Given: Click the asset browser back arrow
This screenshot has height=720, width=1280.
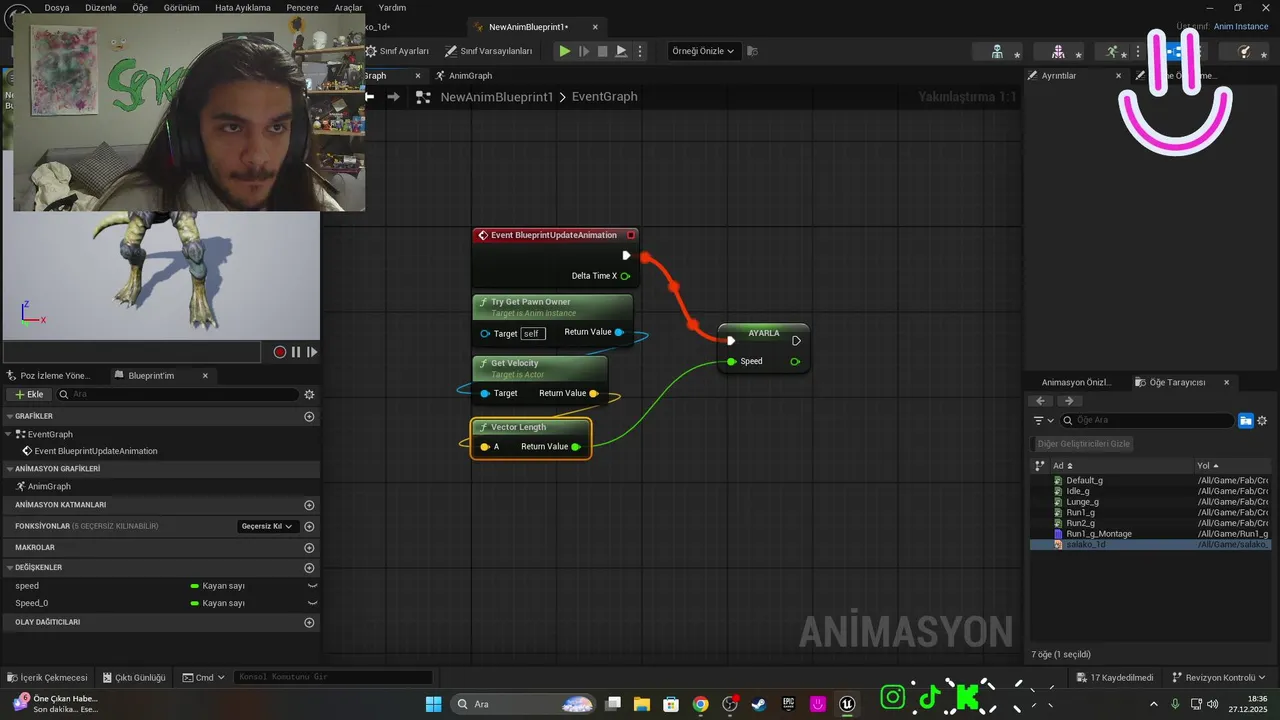Looking at the screenshot, I should pos(1041,401).
